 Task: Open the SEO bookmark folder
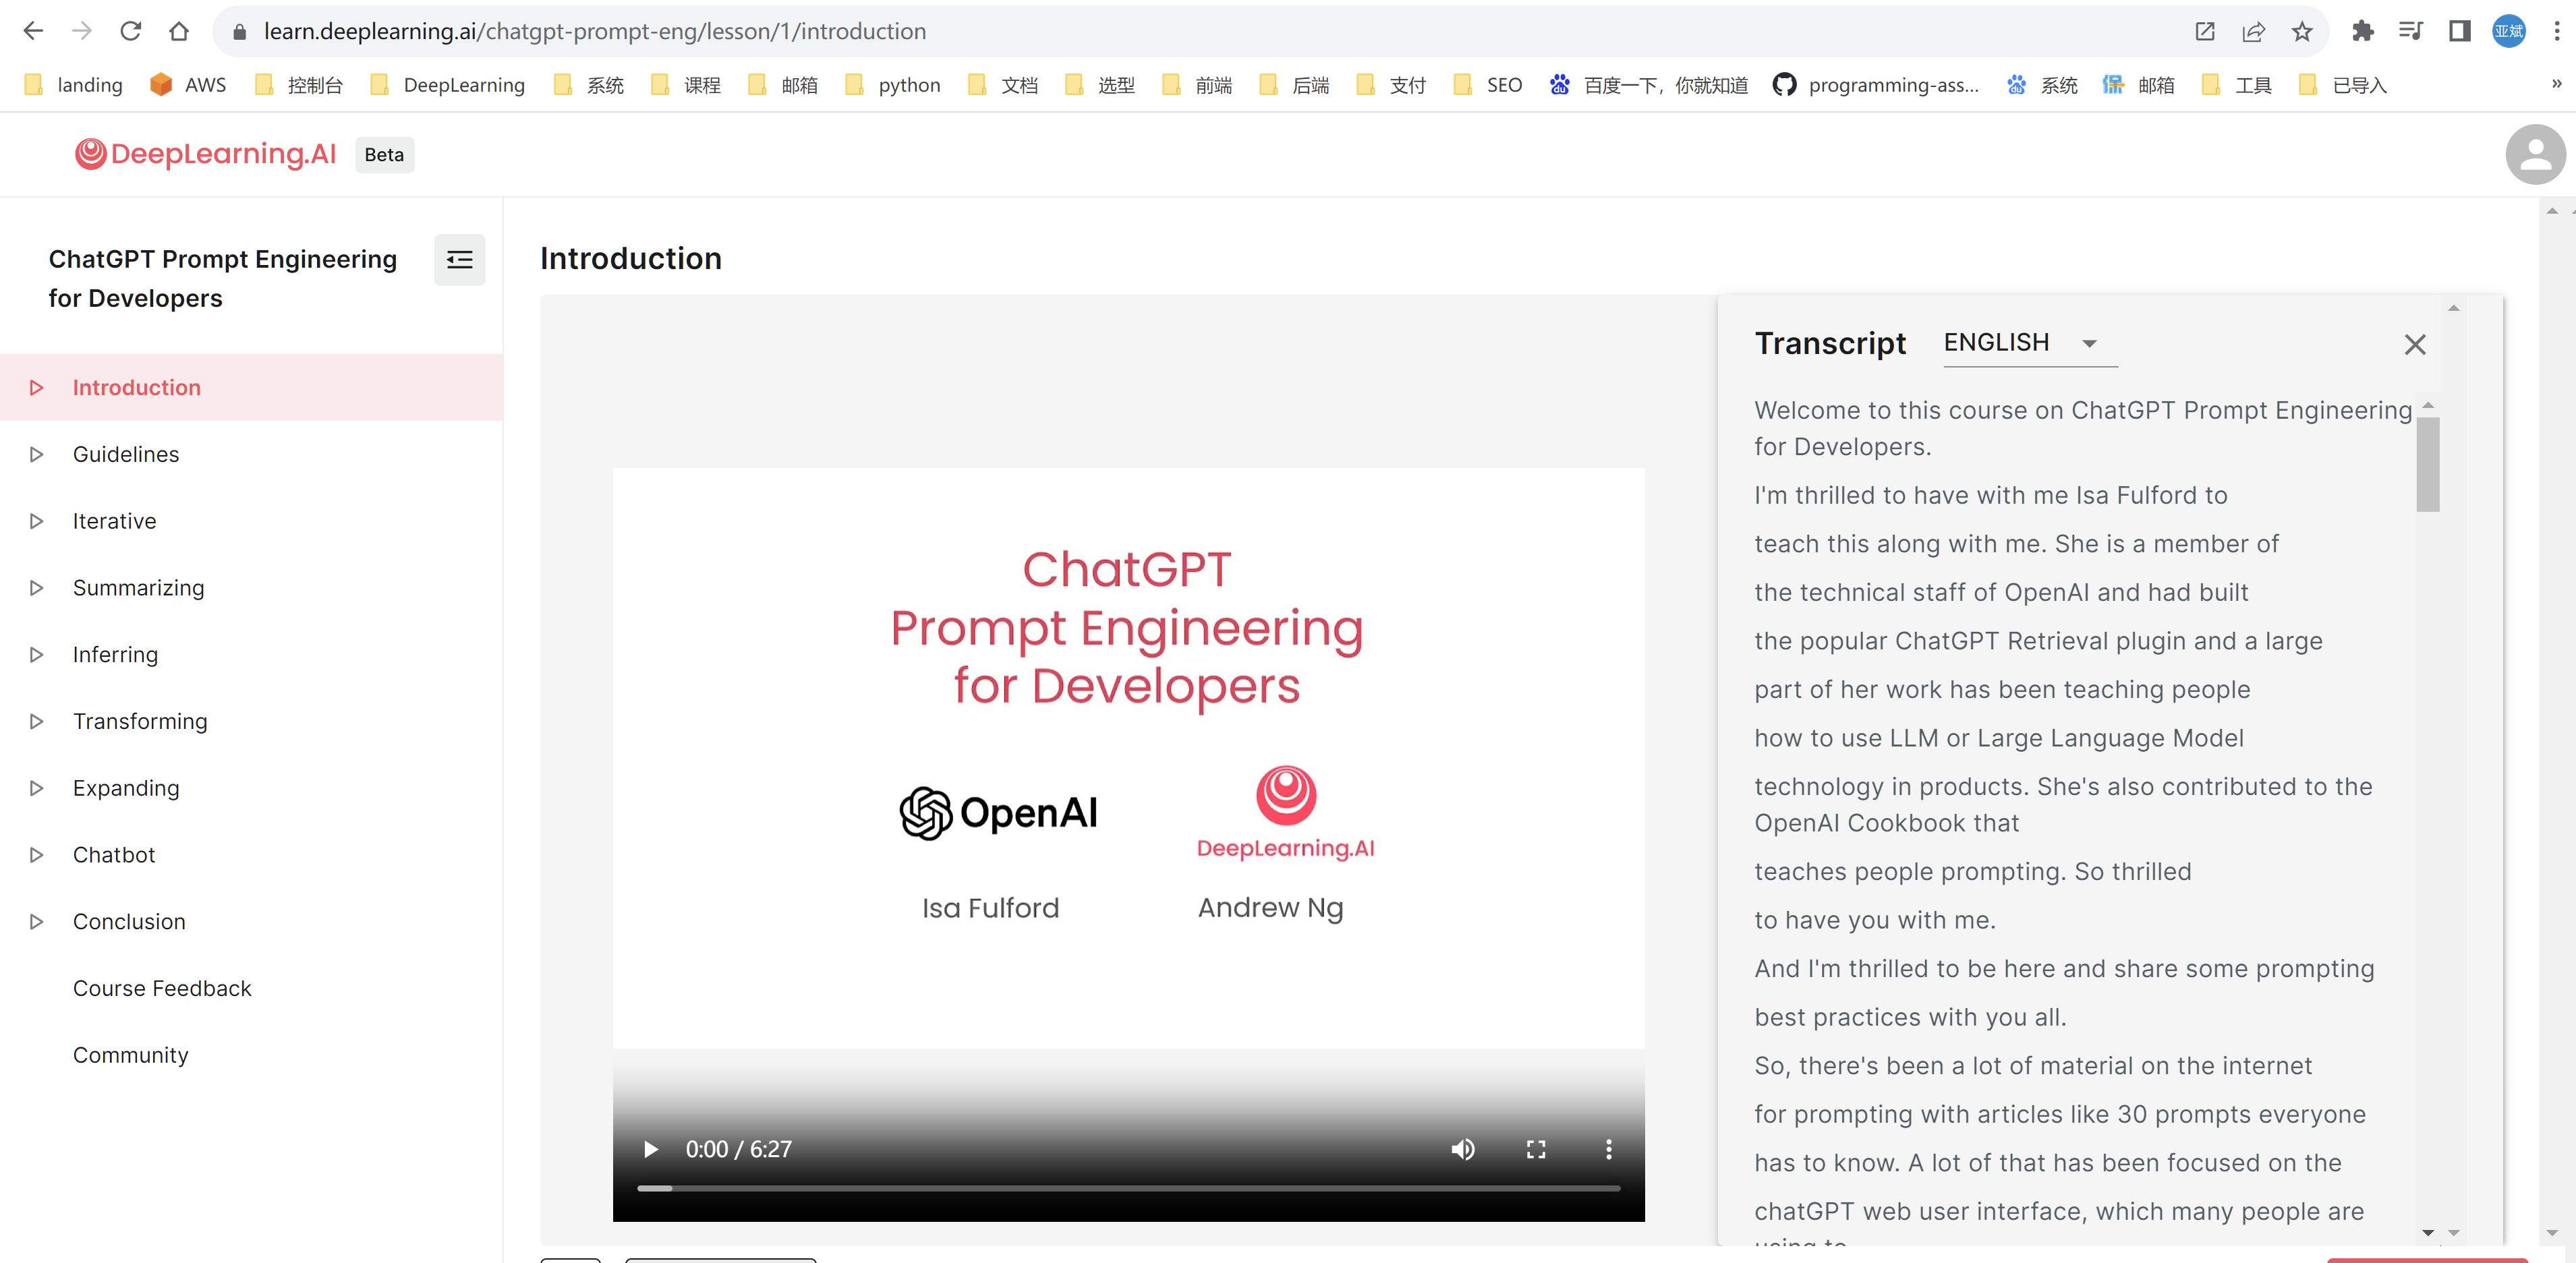(x=1488, y=85)
